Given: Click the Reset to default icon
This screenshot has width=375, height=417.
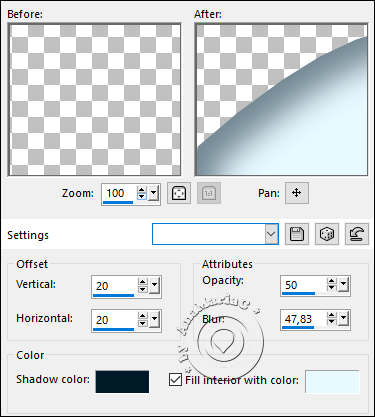Looking at the screenshot, I should (x=357, y=234).
